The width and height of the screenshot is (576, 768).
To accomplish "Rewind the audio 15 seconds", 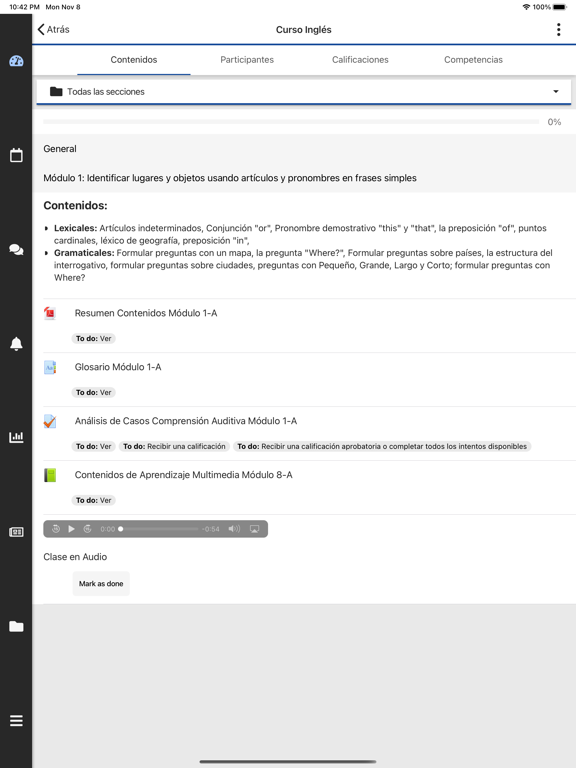I will point(56,529).
